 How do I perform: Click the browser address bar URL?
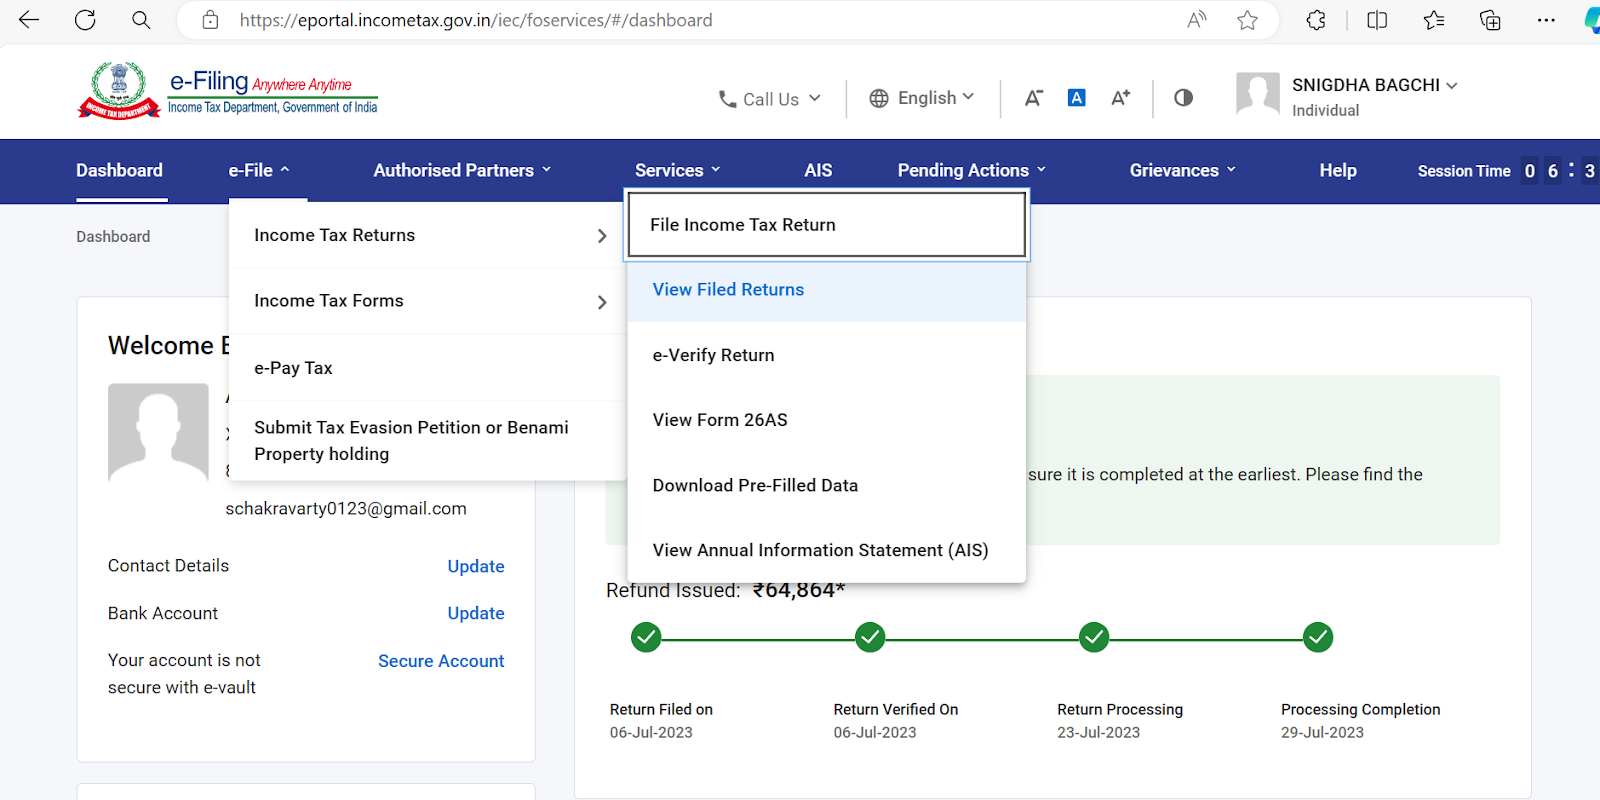(x=476, y=20)
